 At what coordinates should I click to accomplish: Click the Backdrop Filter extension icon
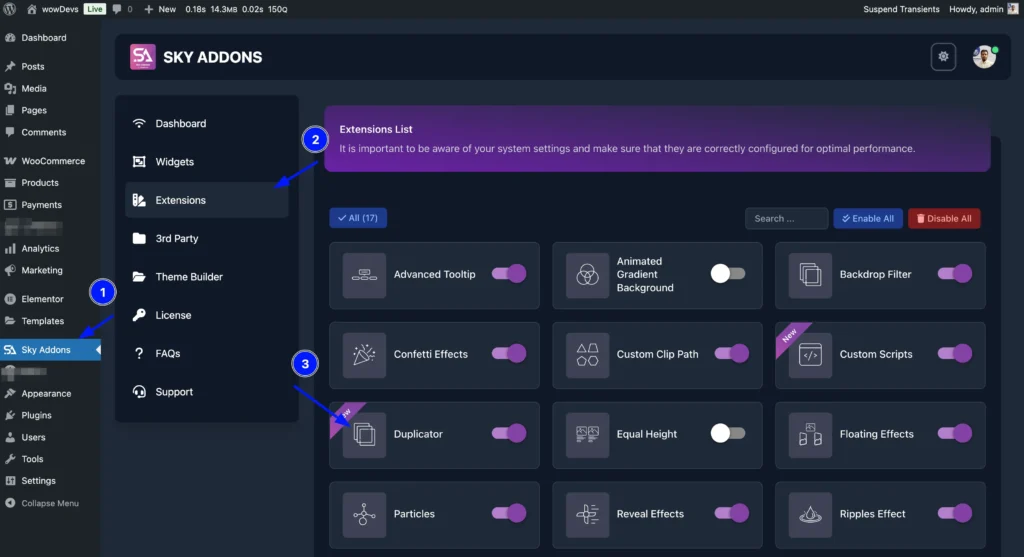click(810, 275)
